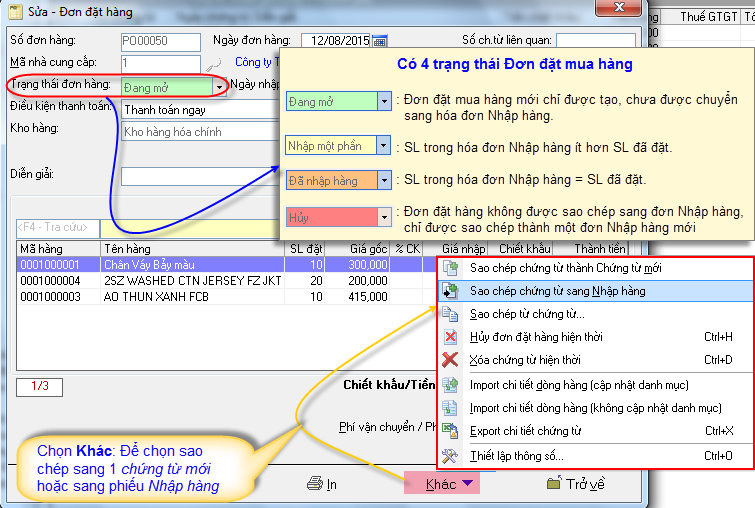Select Sao chép chứng từ thành Chứng từ mới
Viewport: 755px width, 508px height.
click(565, 268)
